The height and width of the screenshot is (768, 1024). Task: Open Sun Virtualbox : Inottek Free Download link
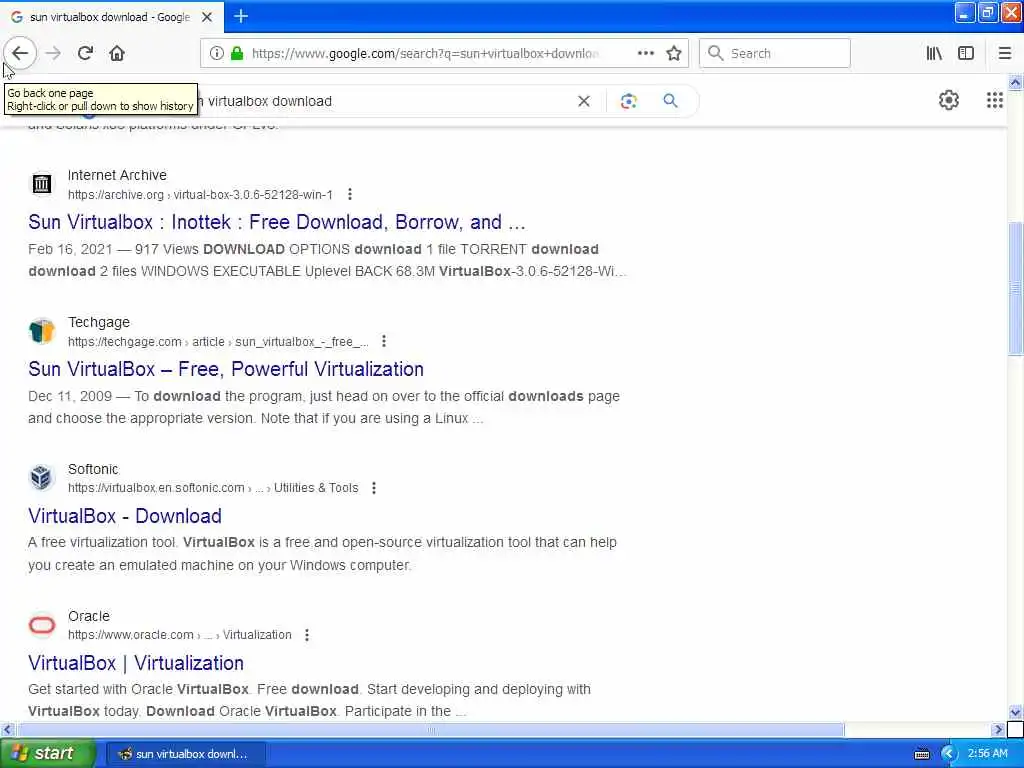tap(277, 222)
